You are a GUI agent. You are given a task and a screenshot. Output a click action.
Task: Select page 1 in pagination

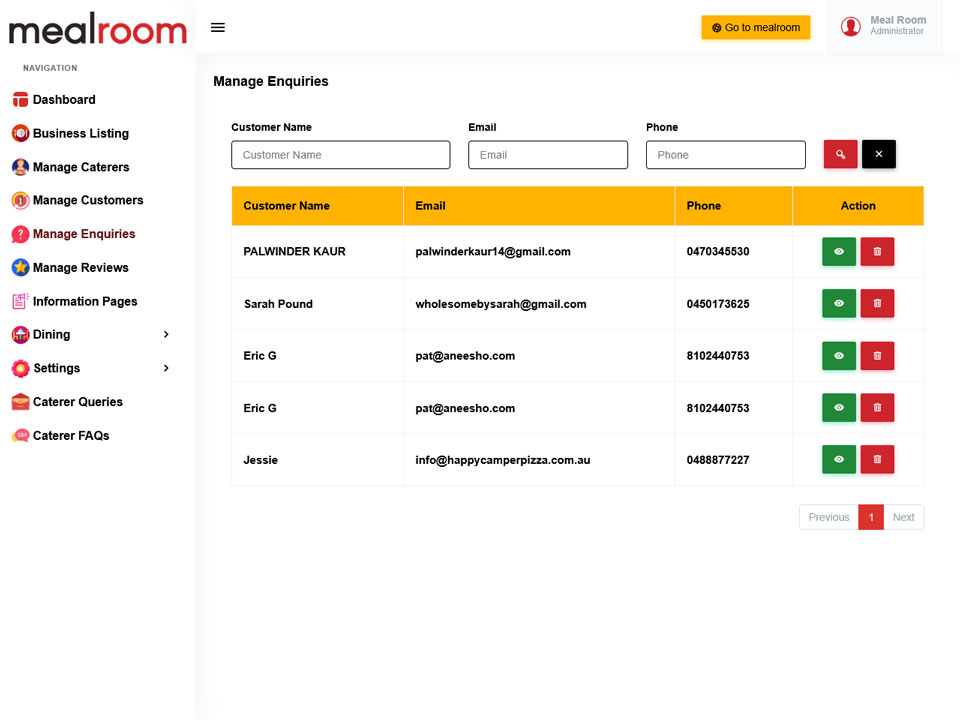[871, 517]
